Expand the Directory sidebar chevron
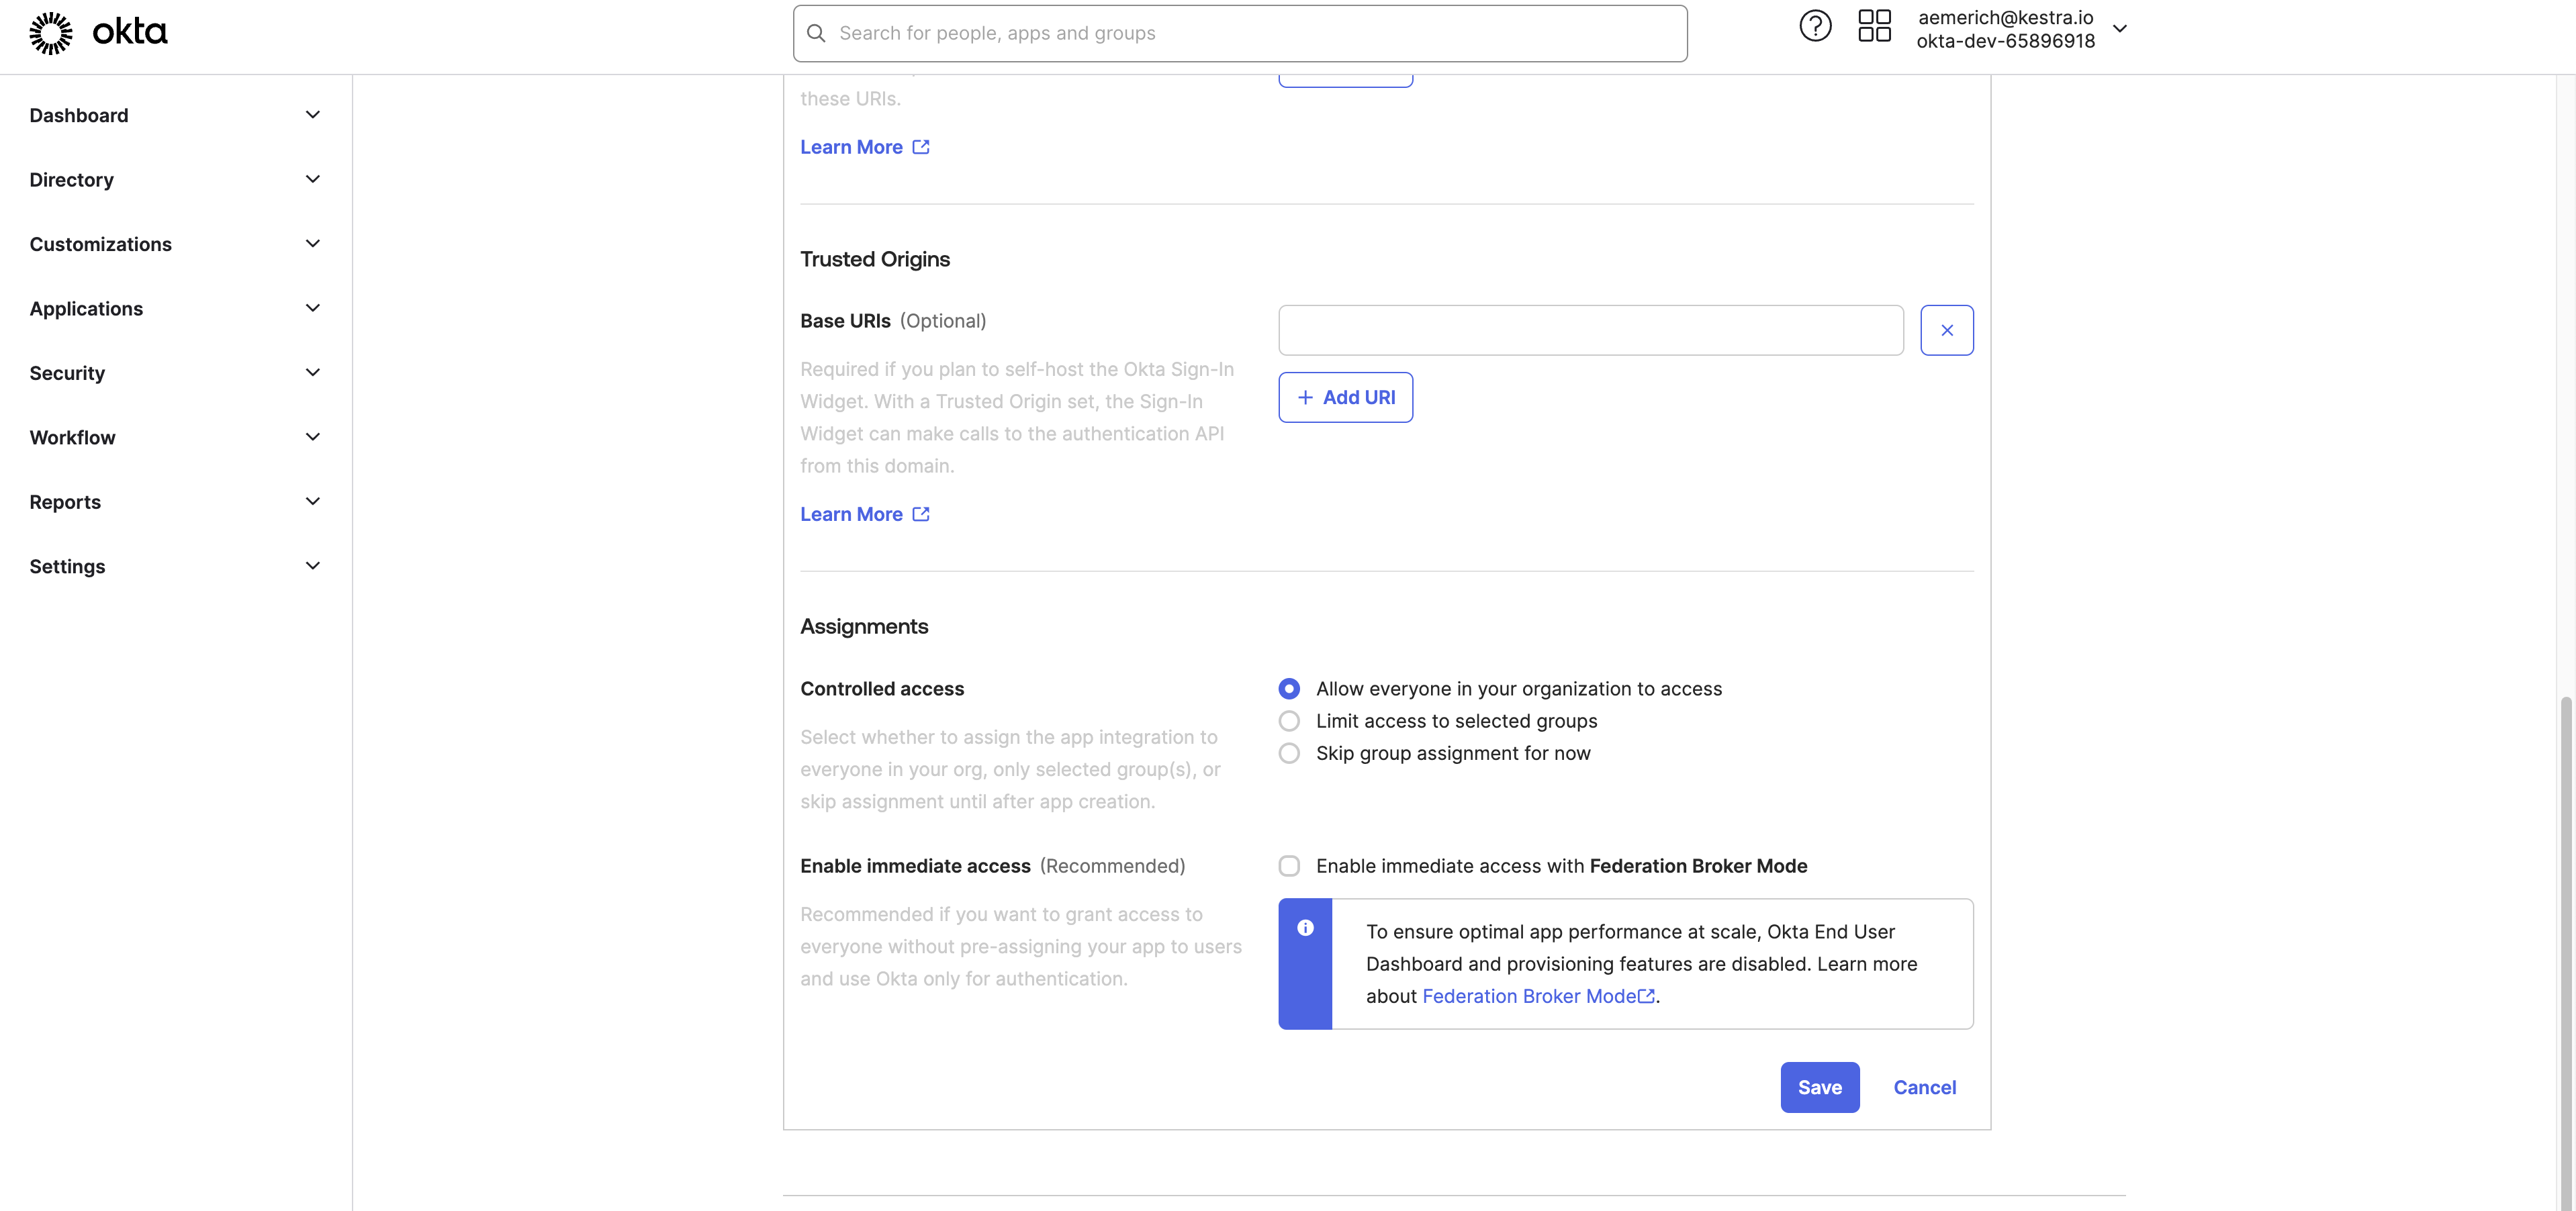Image resolution: width=2576 pixels, height=1211 pixels. point(312,179)
